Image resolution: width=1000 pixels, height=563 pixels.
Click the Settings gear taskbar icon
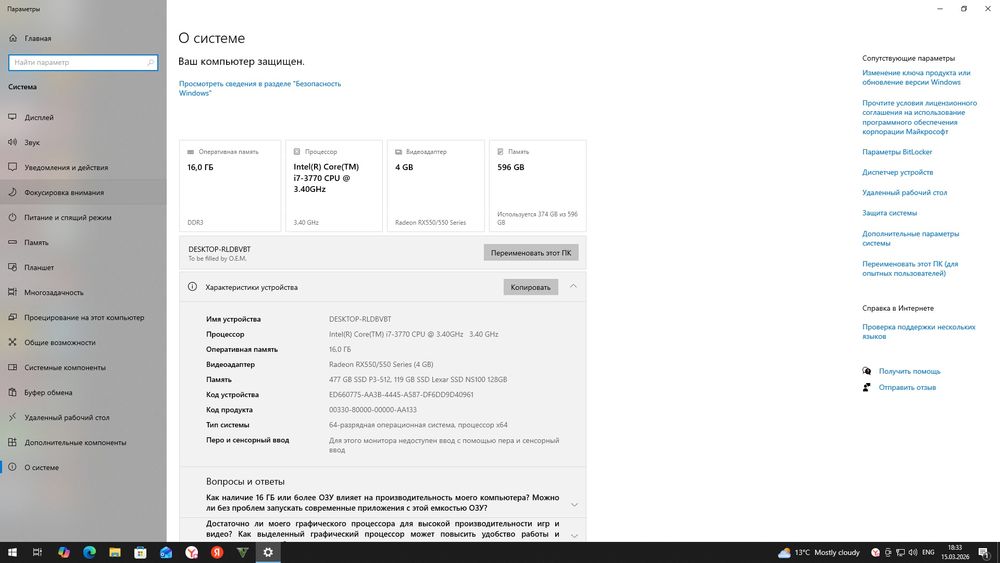pyautogui.click(x=268, y=552)
